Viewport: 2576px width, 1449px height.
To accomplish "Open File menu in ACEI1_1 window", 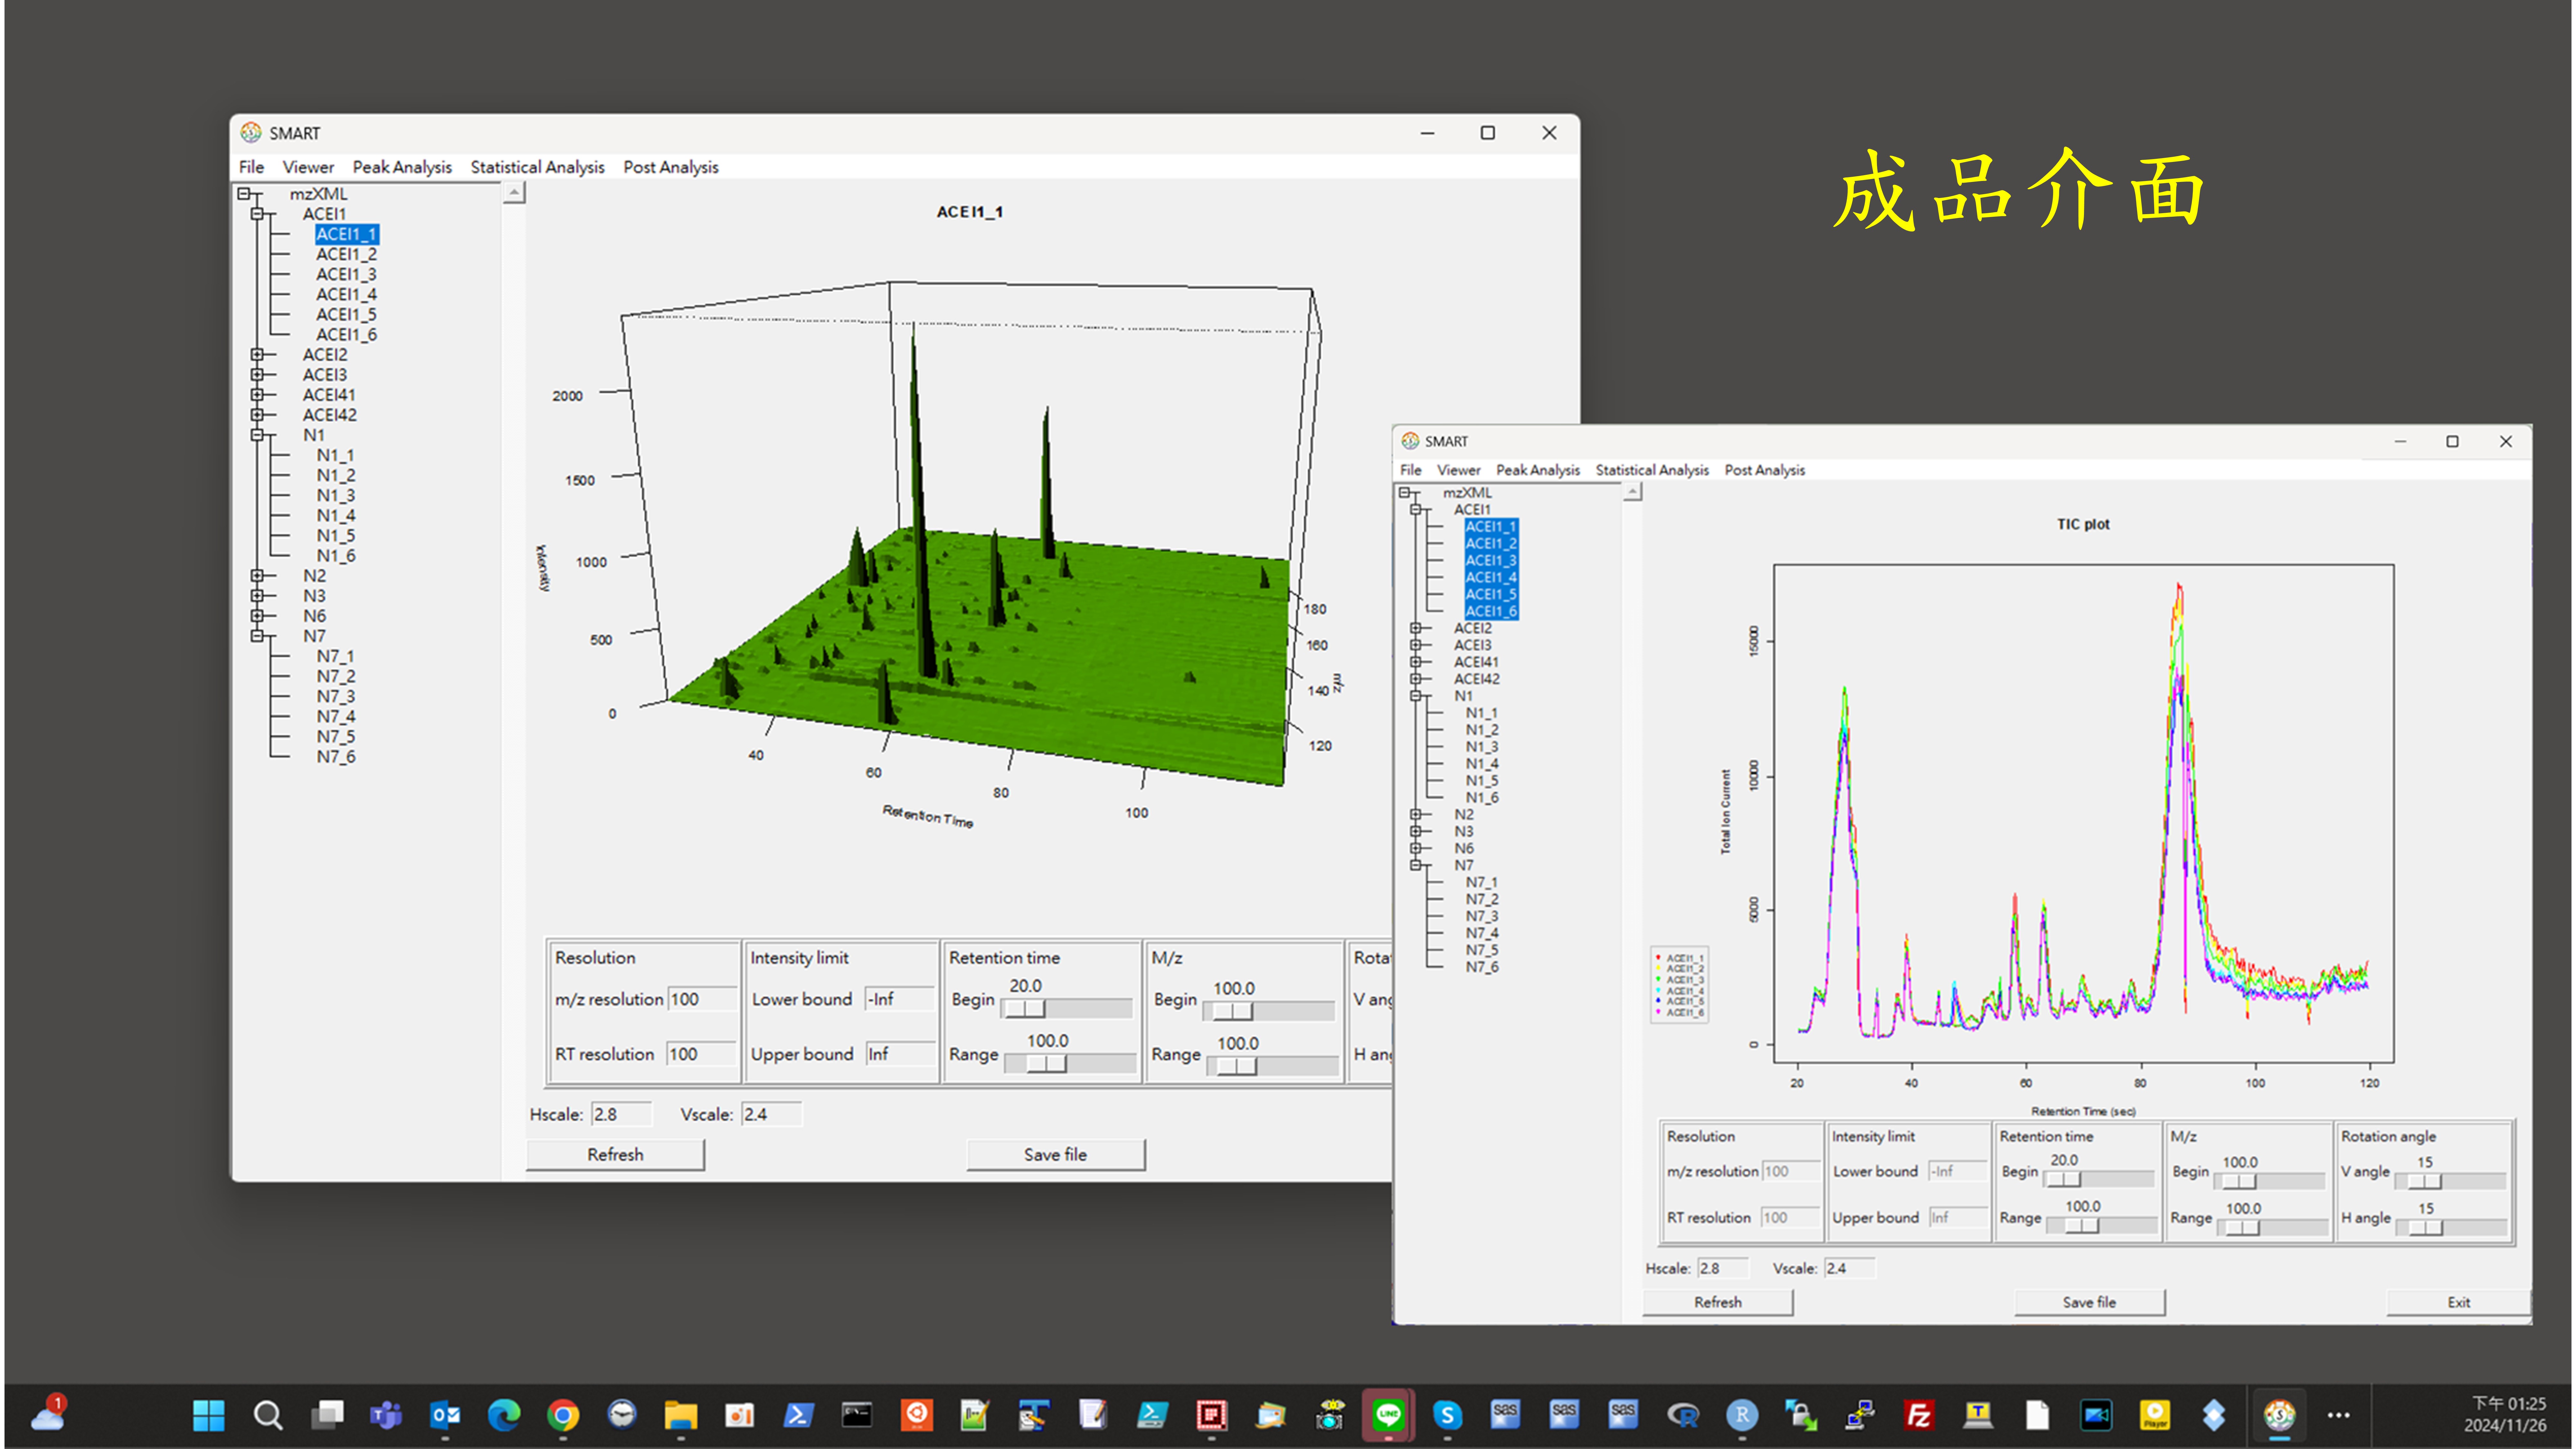I will [251, 167].
